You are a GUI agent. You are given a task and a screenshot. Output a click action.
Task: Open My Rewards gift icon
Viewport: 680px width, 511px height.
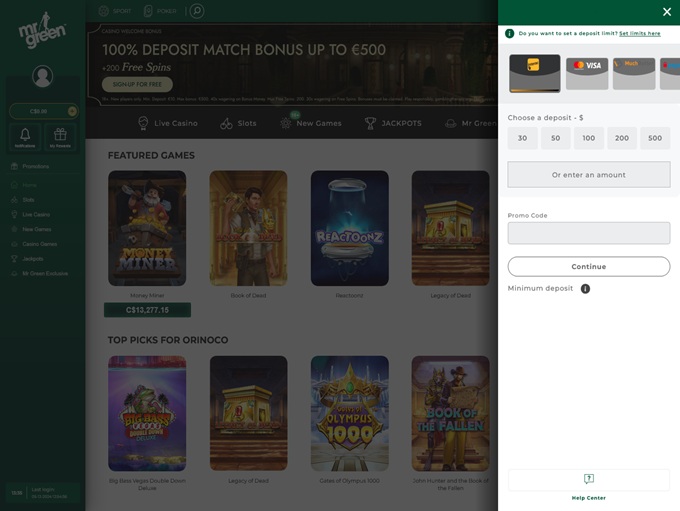60,136
